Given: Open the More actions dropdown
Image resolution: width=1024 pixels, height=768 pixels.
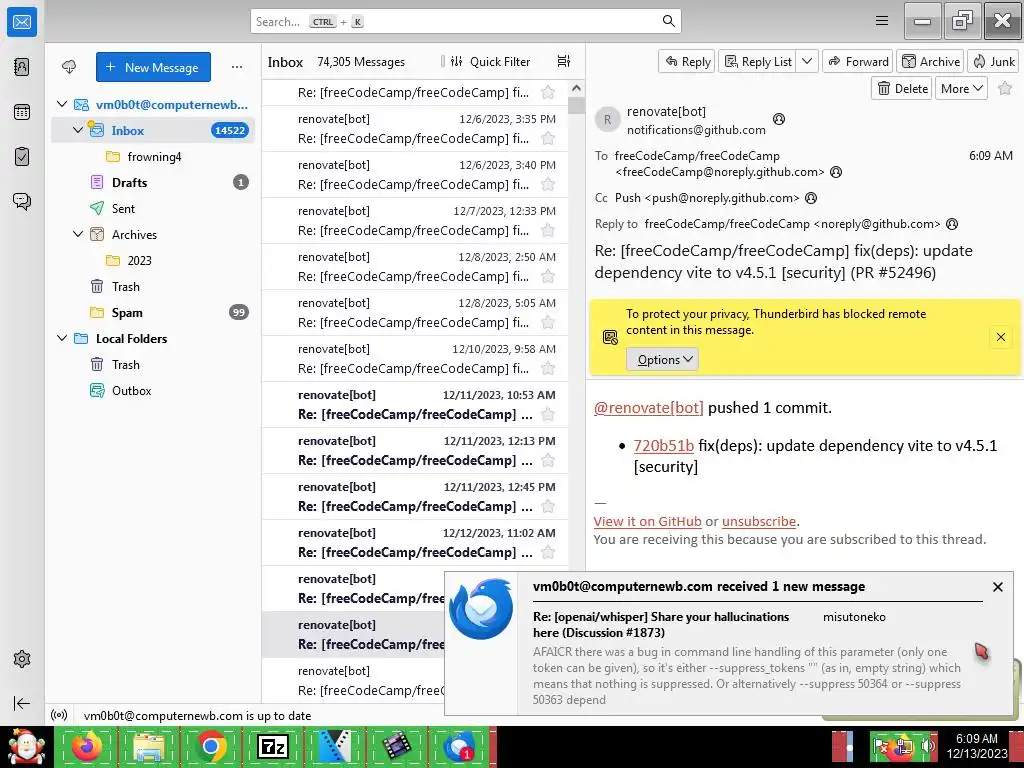Looking at the screenshot, I should [961, 88].
